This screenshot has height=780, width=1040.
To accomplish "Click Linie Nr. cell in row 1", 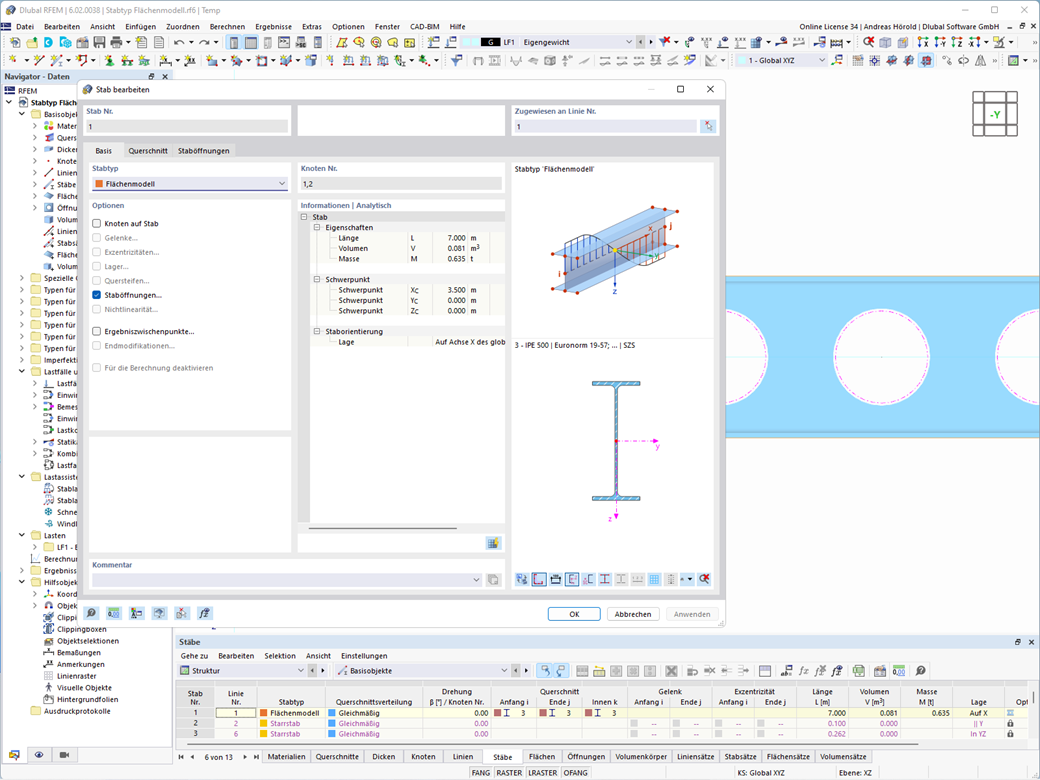I will [x=235, y=713].
